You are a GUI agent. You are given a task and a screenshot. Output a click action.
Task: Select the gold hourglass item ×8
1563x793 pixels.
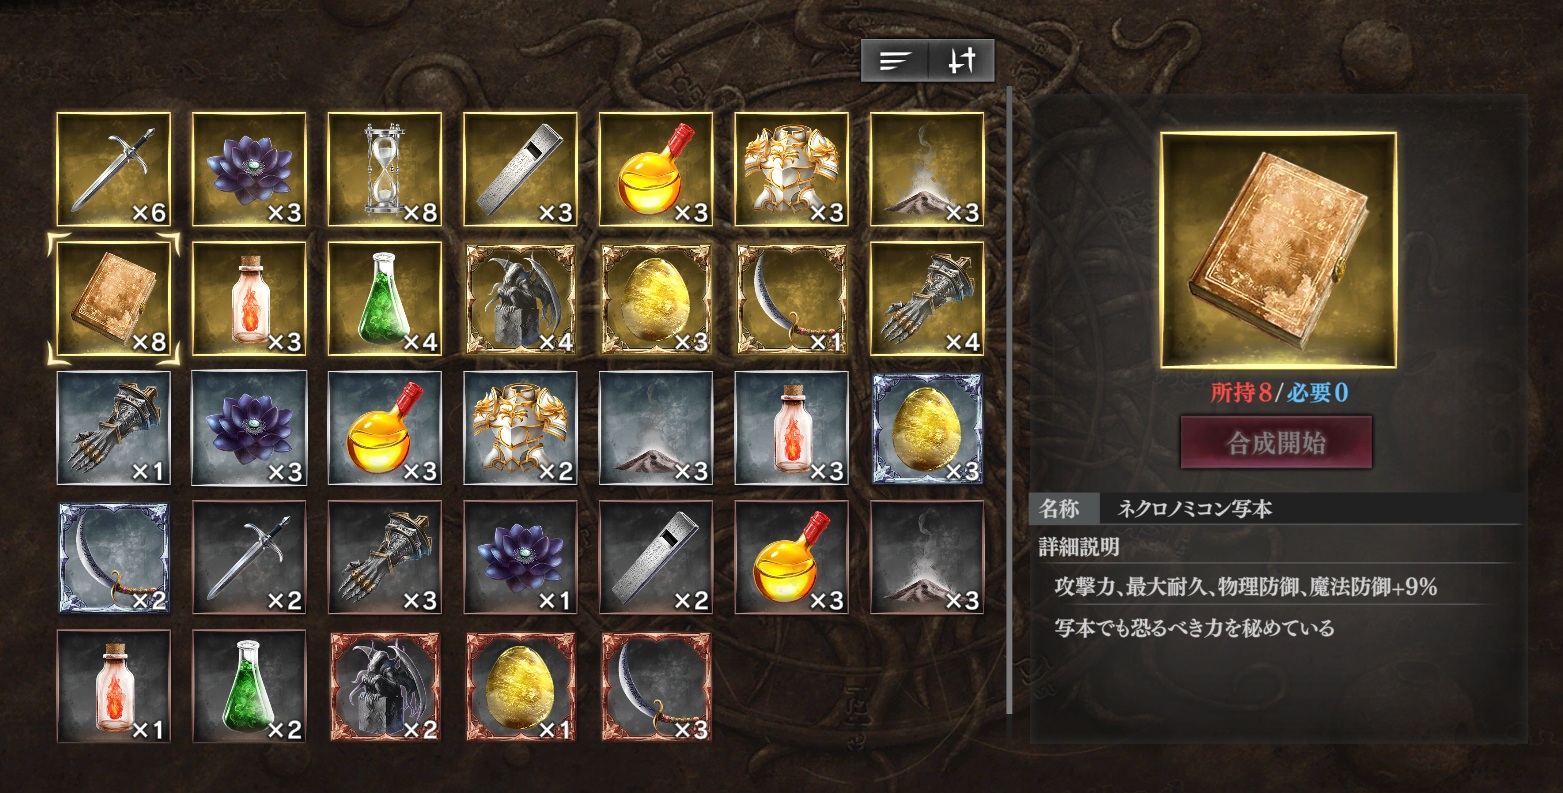385,169
